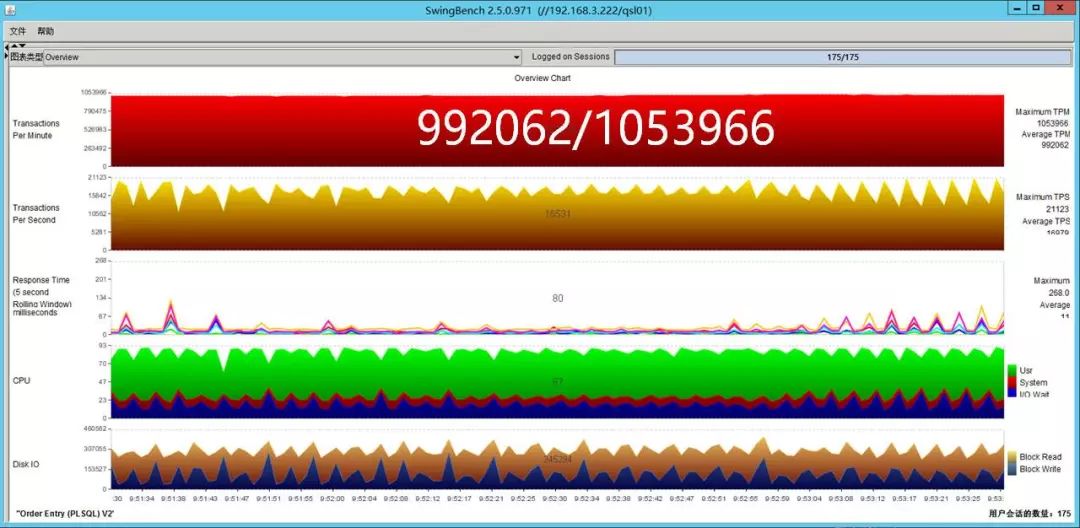Click the Logged on Sessions progress bar
This screenshot has height=528, width=1080.
click(842, 57)
